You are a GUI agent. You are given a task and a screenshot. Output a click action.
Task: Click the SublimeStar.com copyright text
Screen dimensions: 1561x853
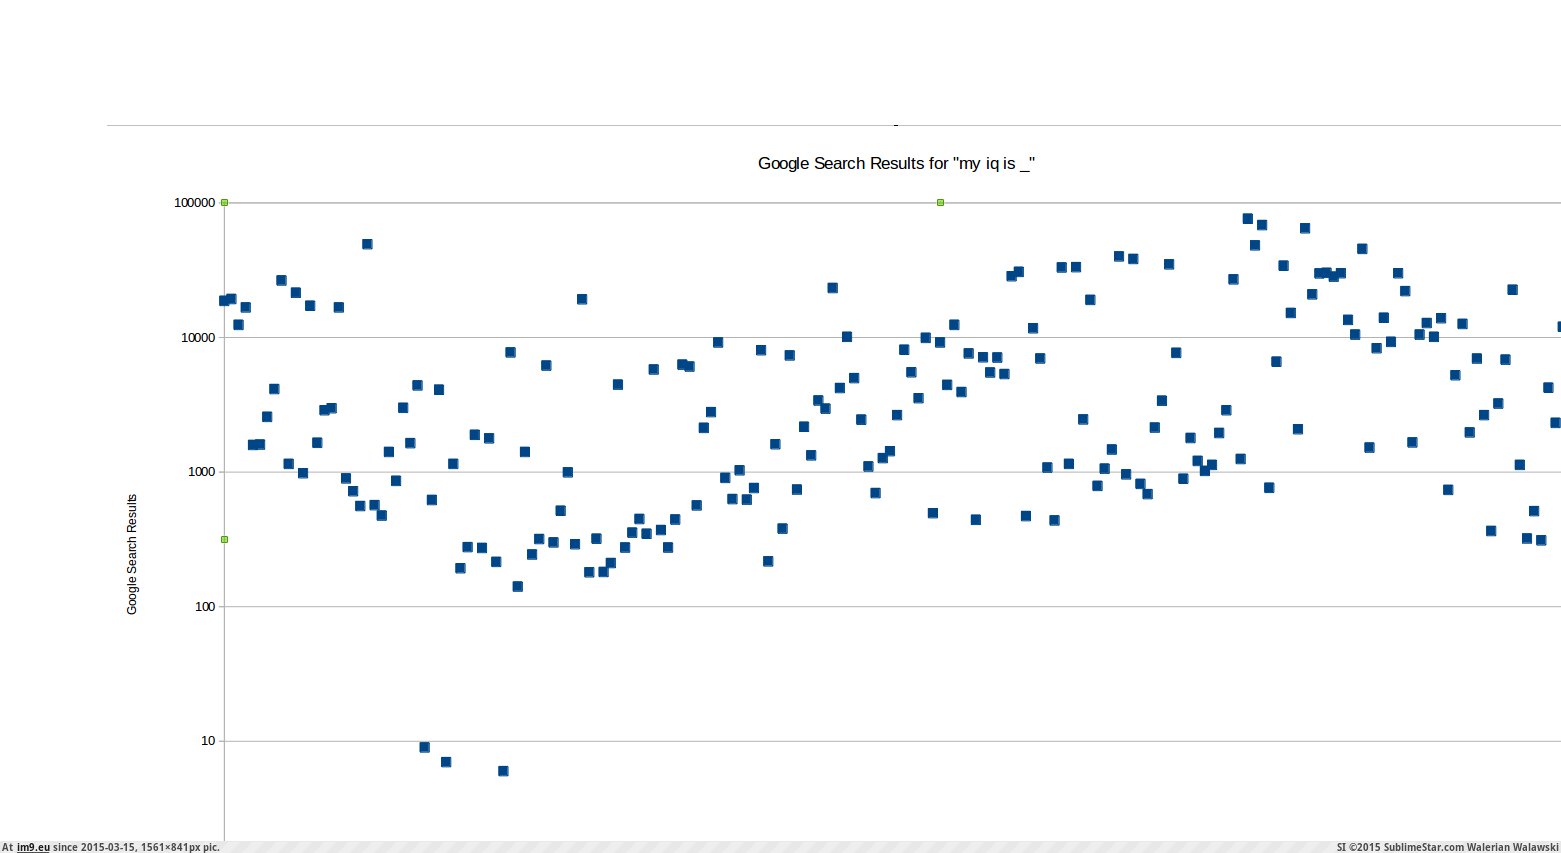1447,847
